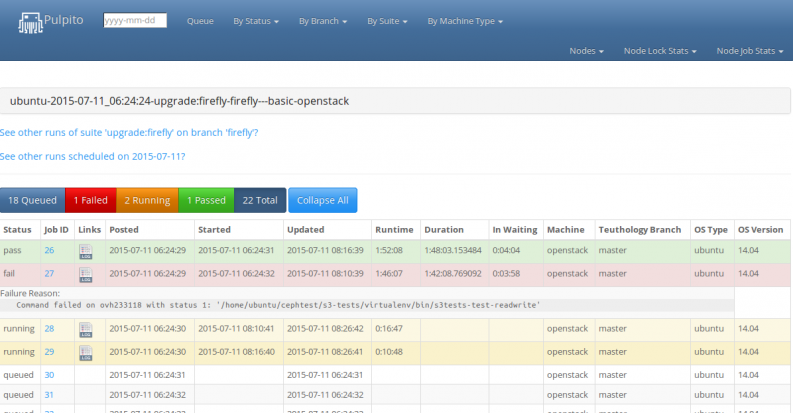Open job ID 30 link

(49, 375)
